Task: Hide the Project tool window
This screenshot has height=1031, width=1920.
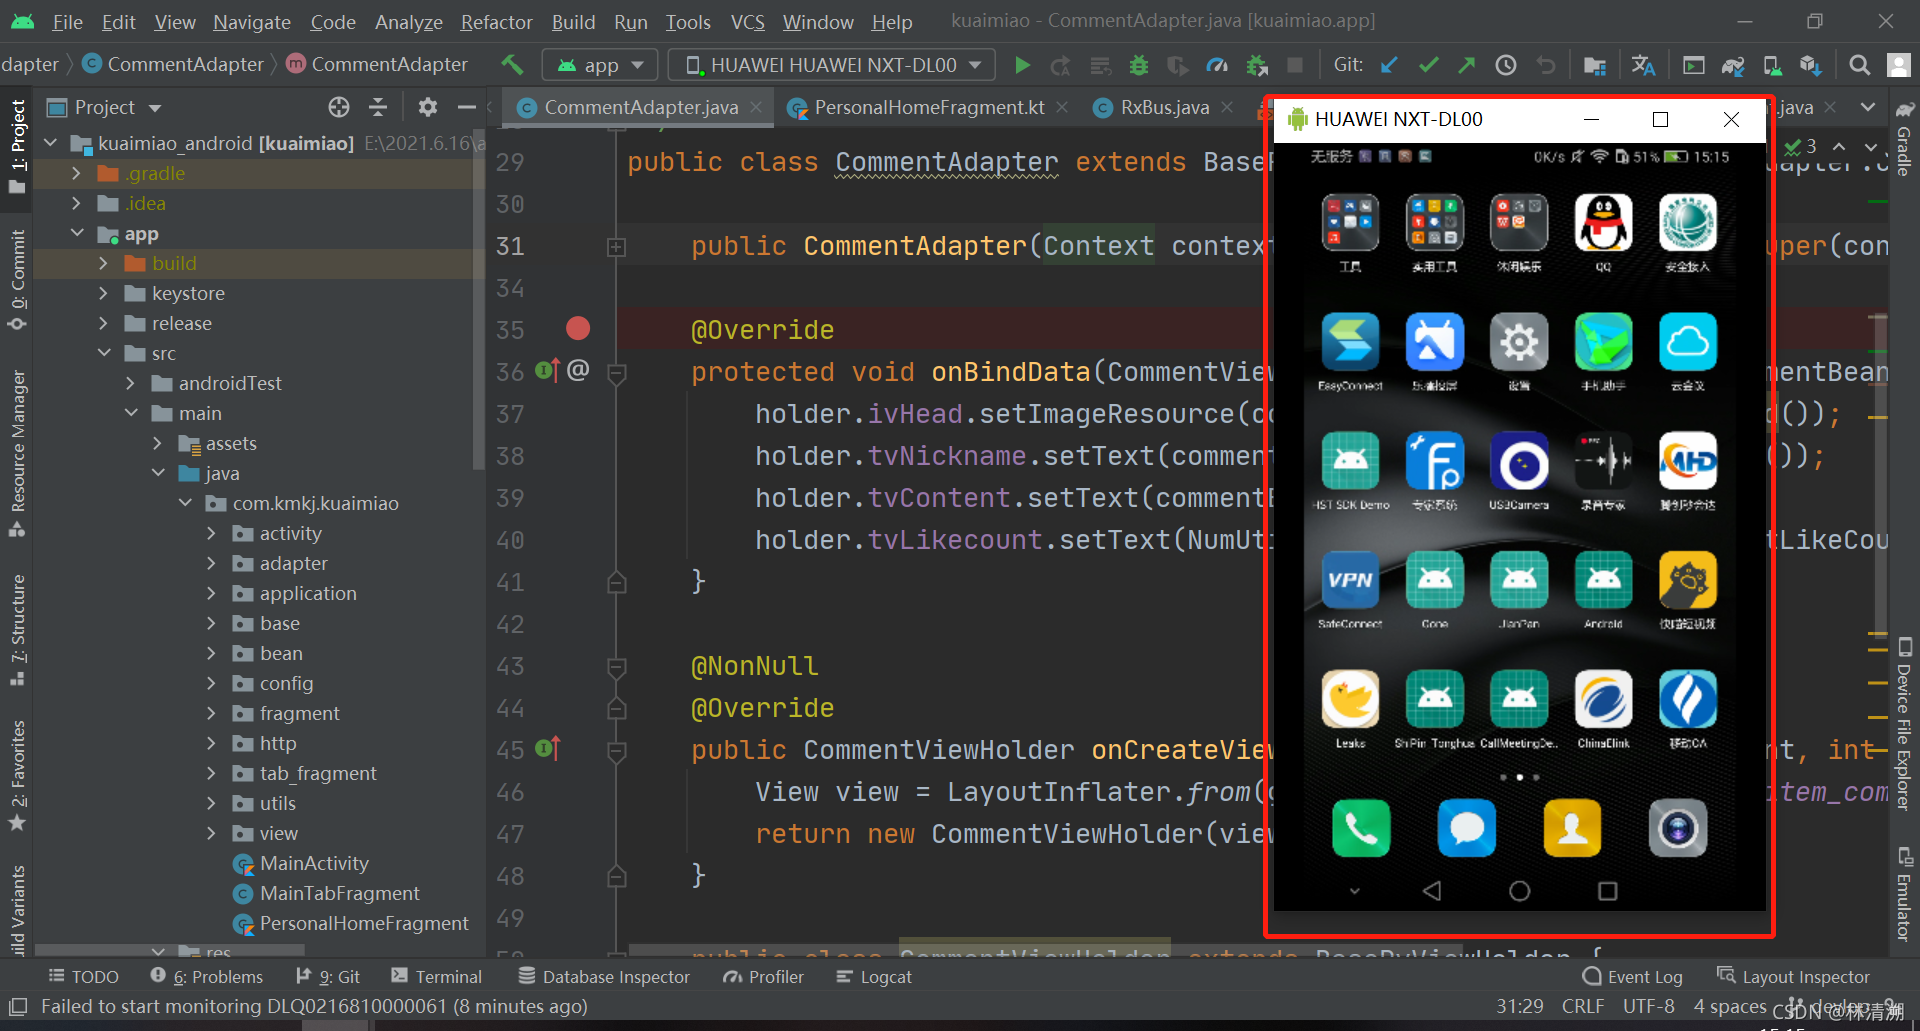Action: tap(466, 107)
